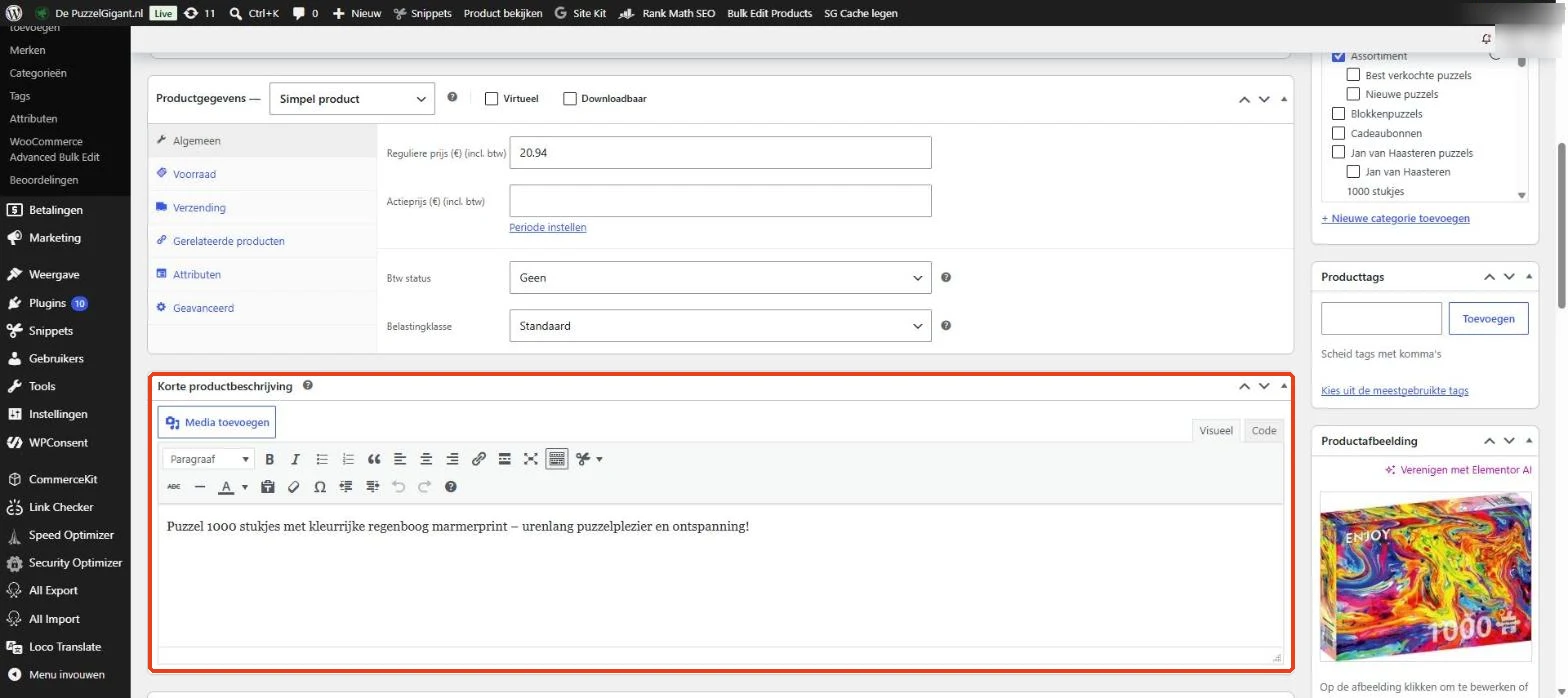The image size is (1568, 698).
Task: Clear formatting with the eraser icon
Action: click(293, 487)
